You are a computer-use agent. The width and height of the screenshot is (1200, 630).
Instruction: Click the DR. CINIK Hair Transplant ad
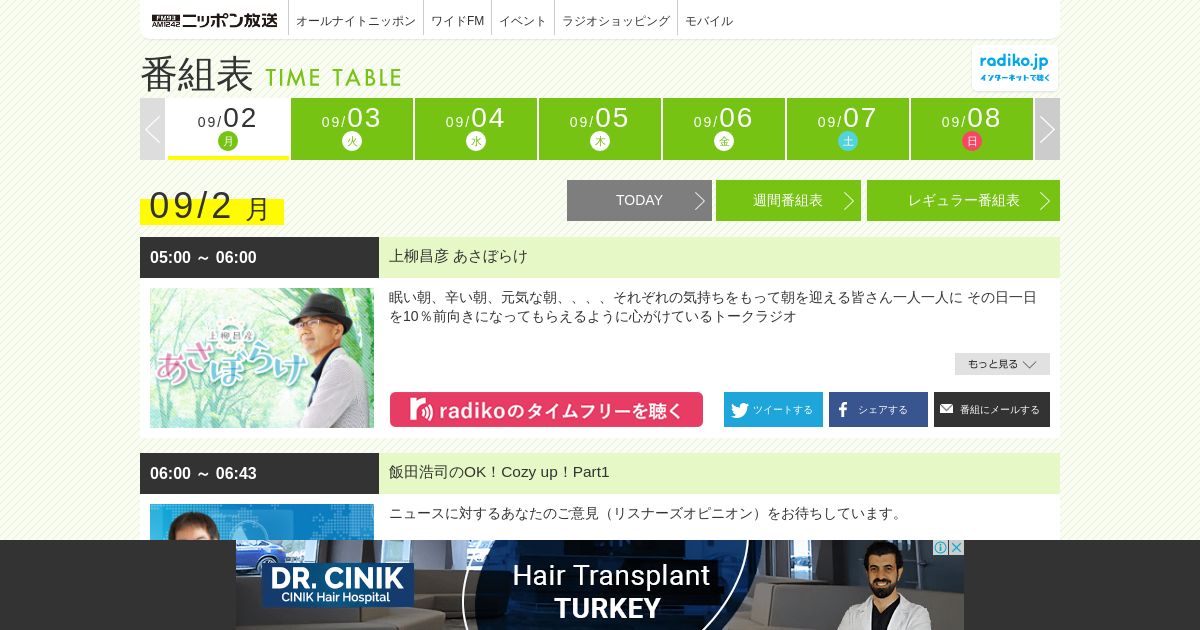600,585
